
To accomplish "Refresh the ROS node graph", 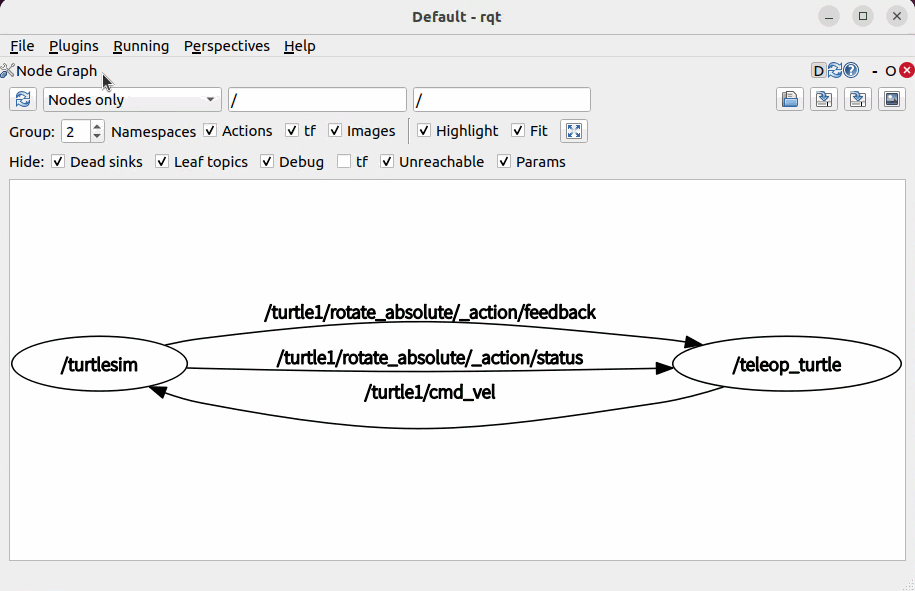I will point(23,99).
